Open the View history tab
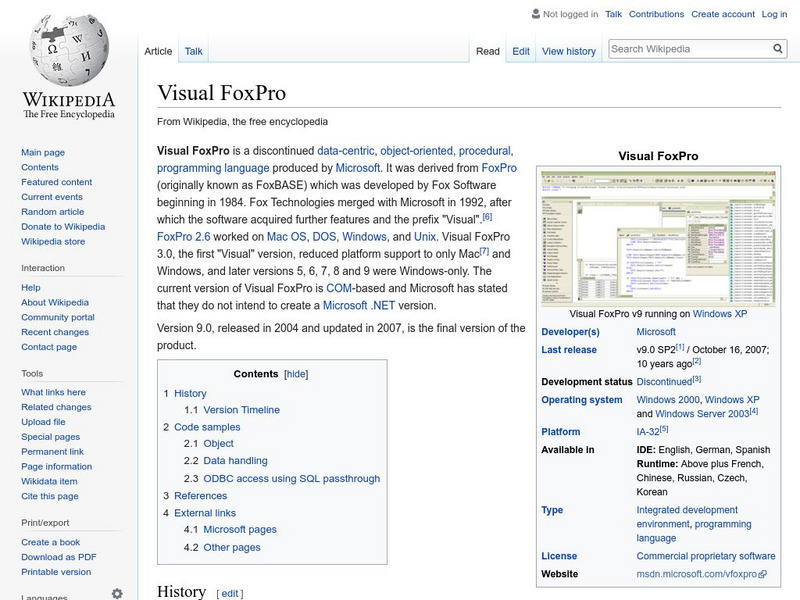800x600 pixels. tap(568, 51)
